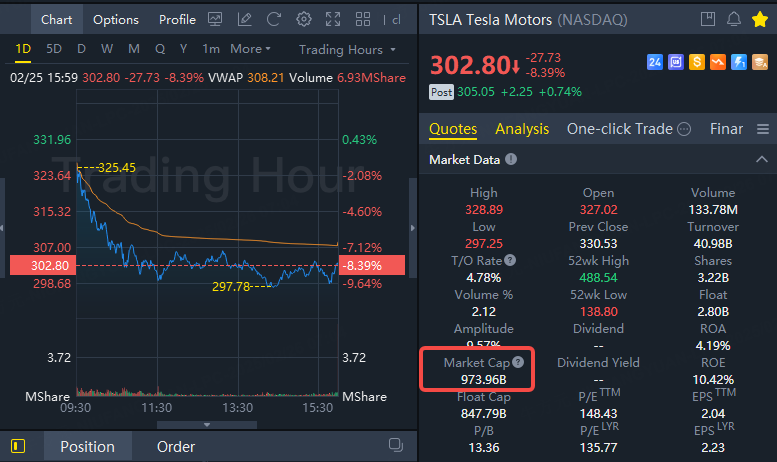Select the 1m one-minute timeframe
The image size is (777, 462).
tap(211, 49)
